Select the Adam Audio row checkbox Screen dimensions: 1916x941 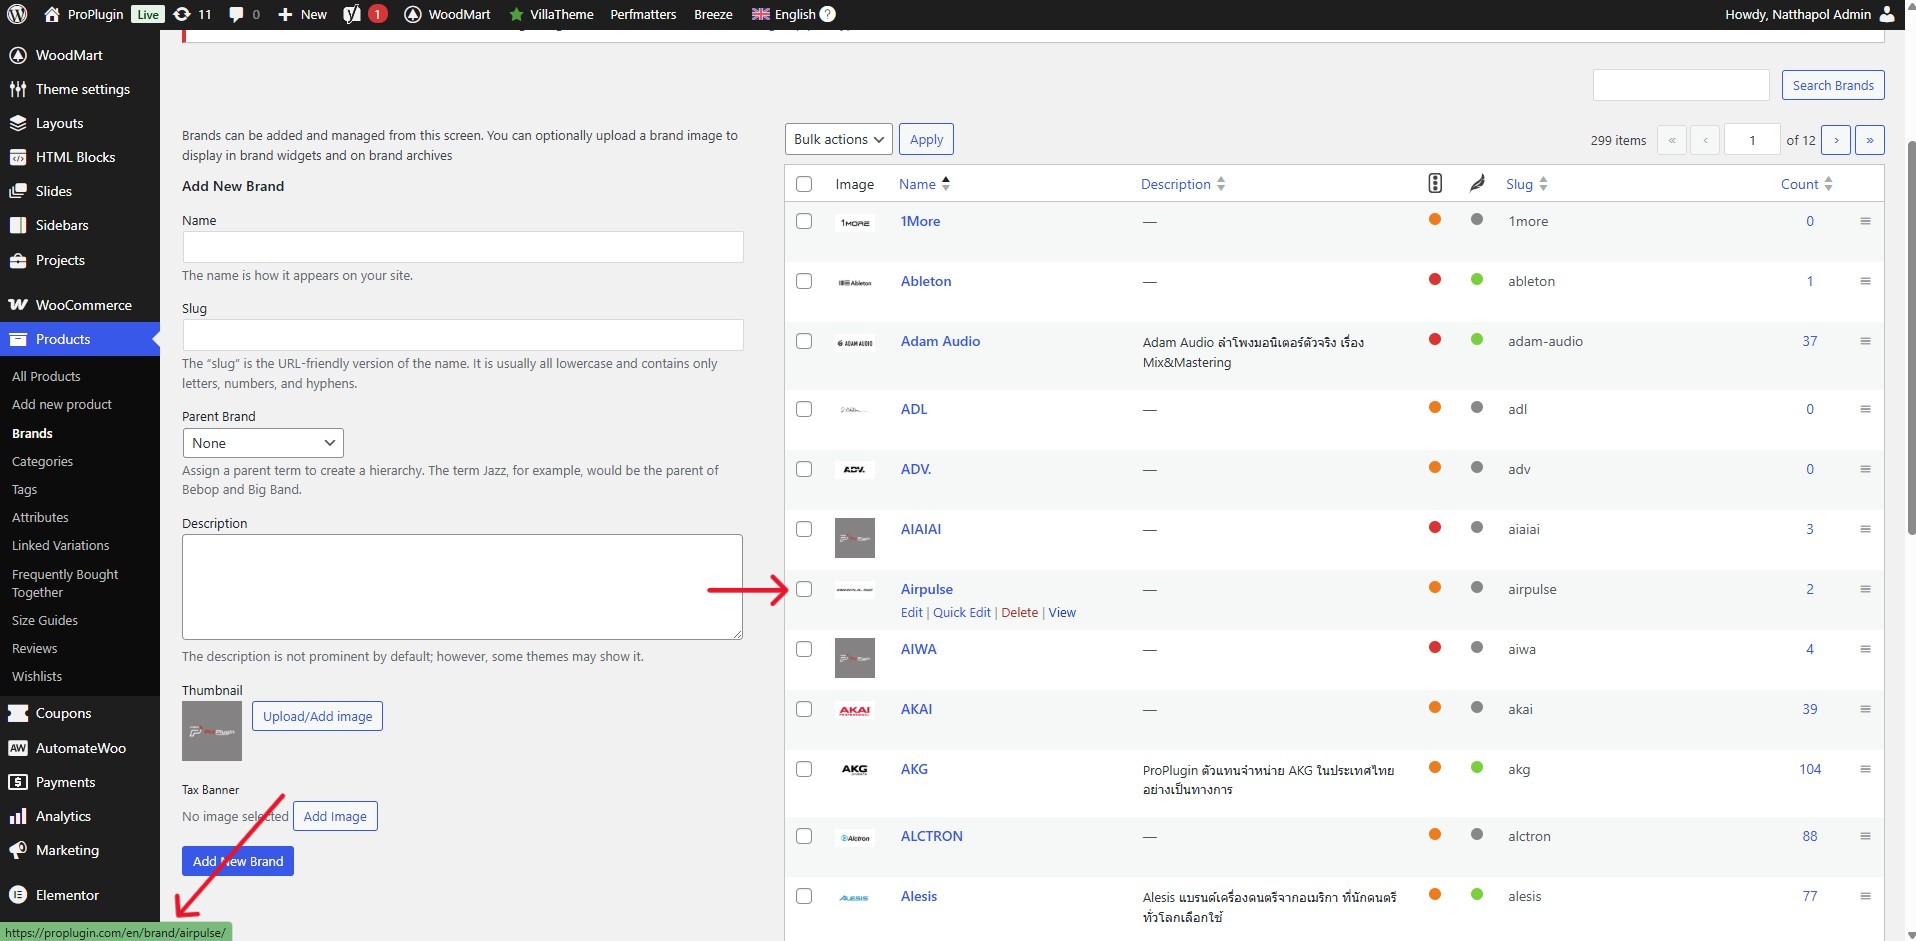804,341
